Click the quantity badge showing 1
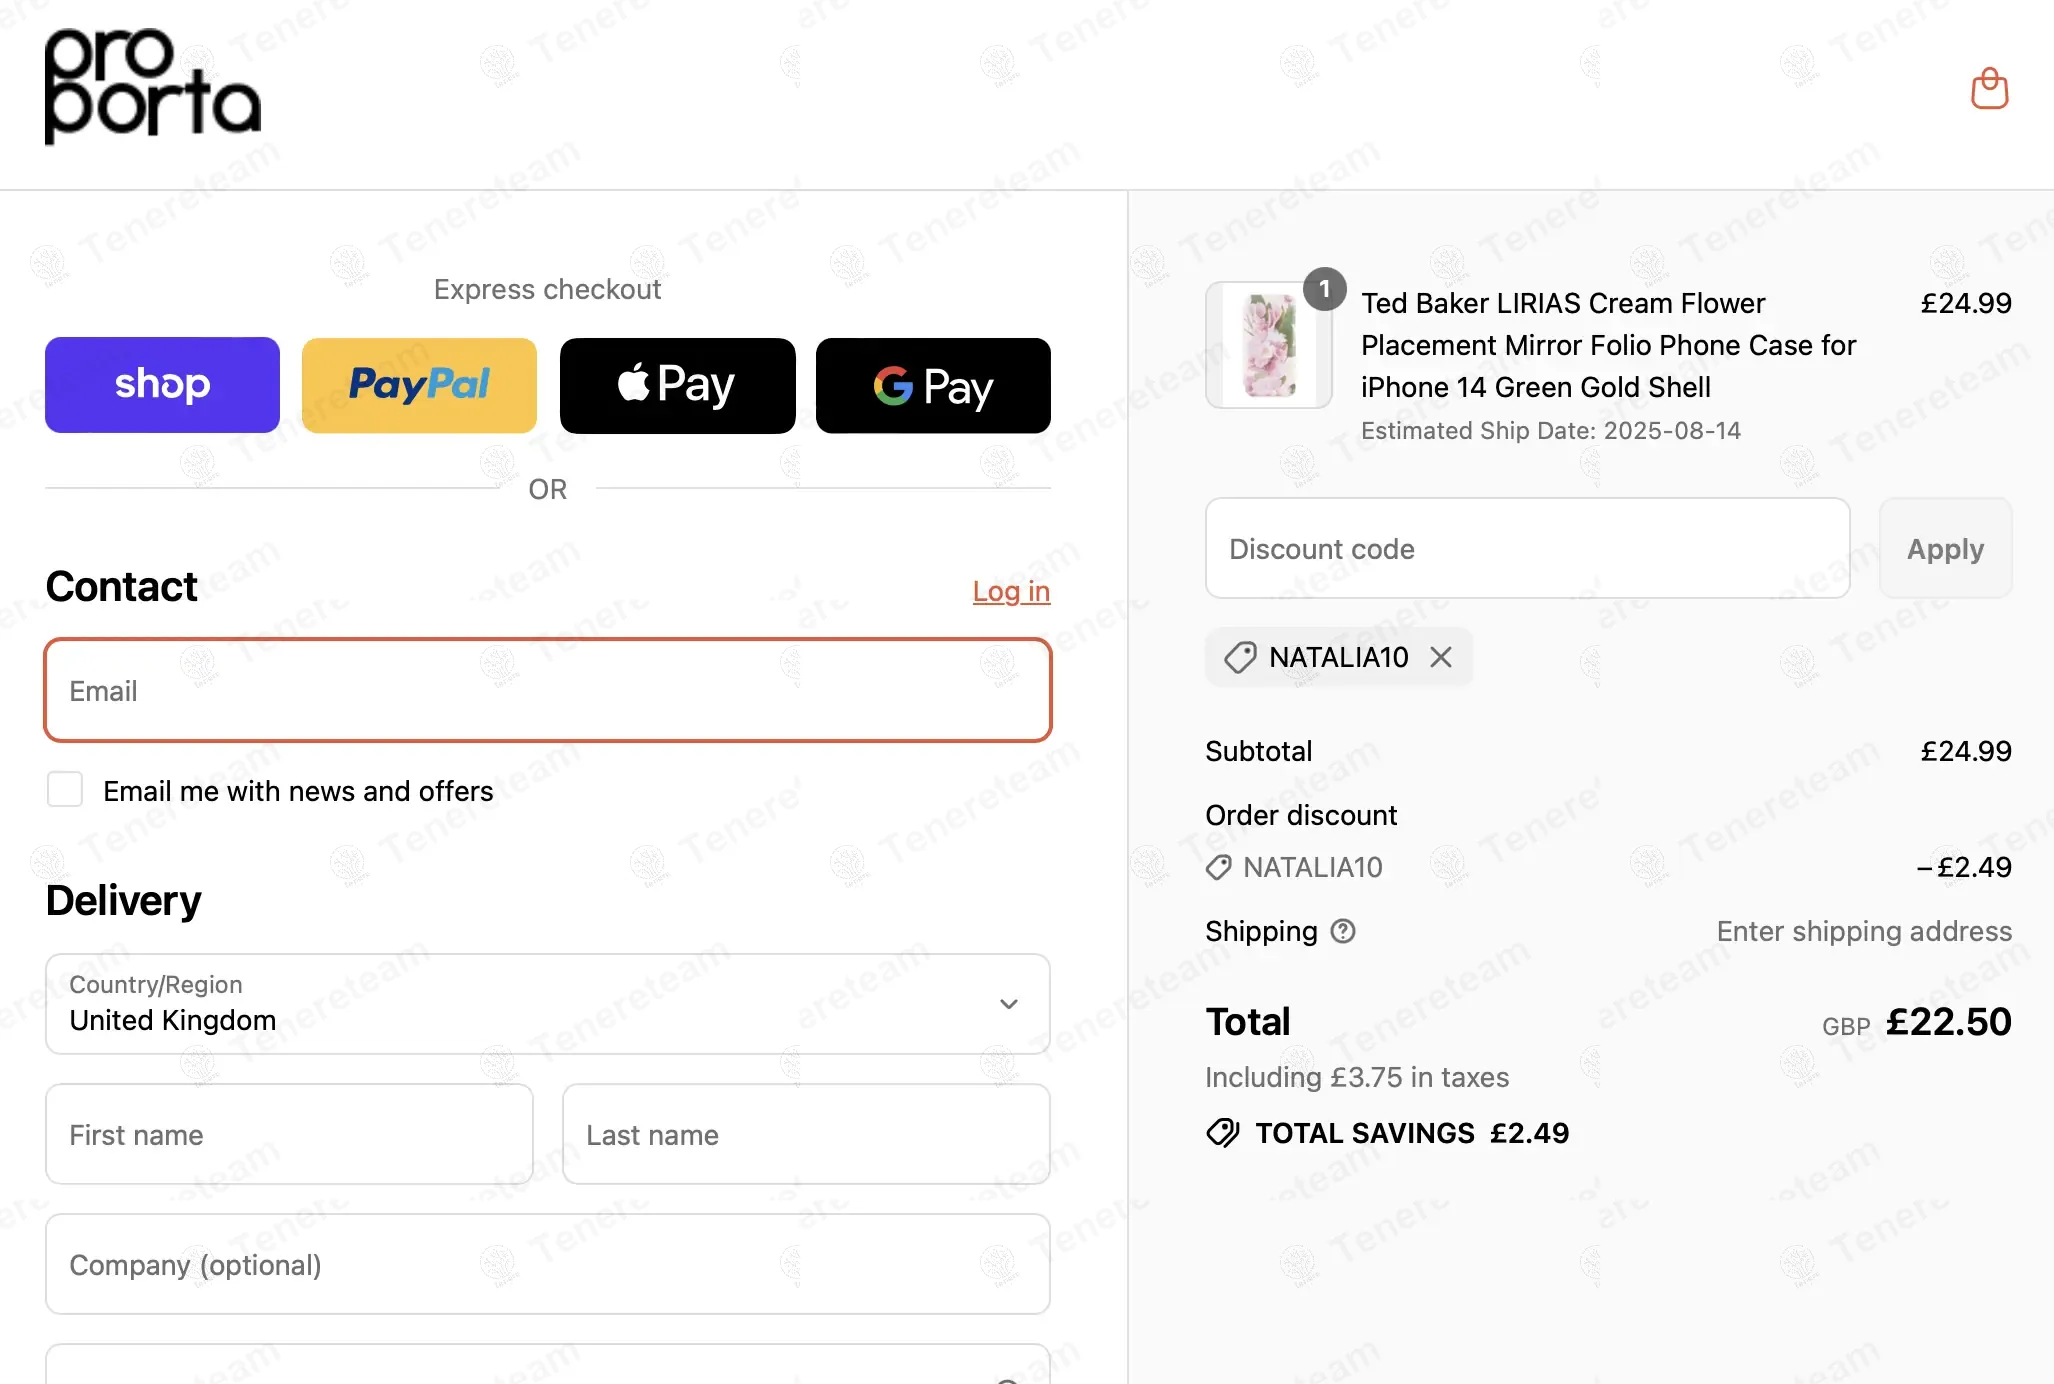Screen dimensions: 2054x1384 (1324, 290)
